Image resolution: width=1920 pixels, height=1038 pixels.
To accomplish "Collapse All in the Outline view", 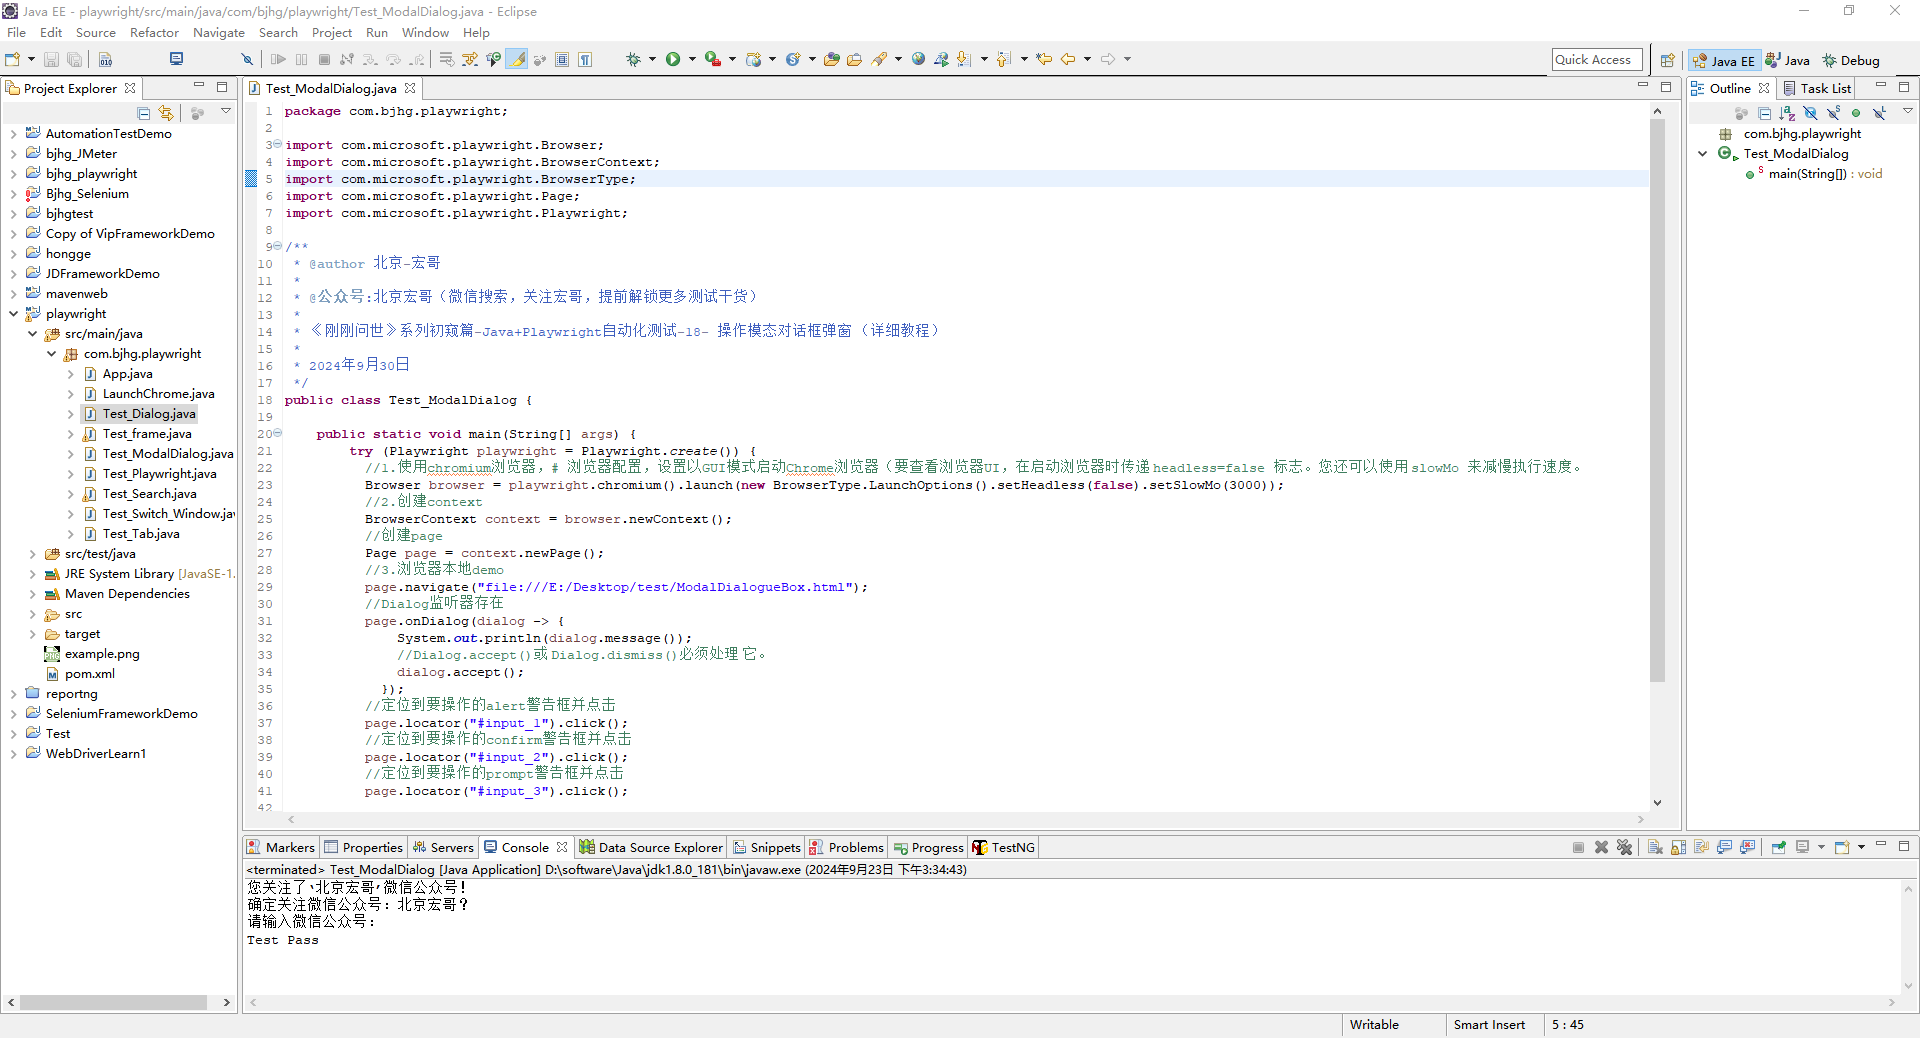I will [x=1765, y=113].
